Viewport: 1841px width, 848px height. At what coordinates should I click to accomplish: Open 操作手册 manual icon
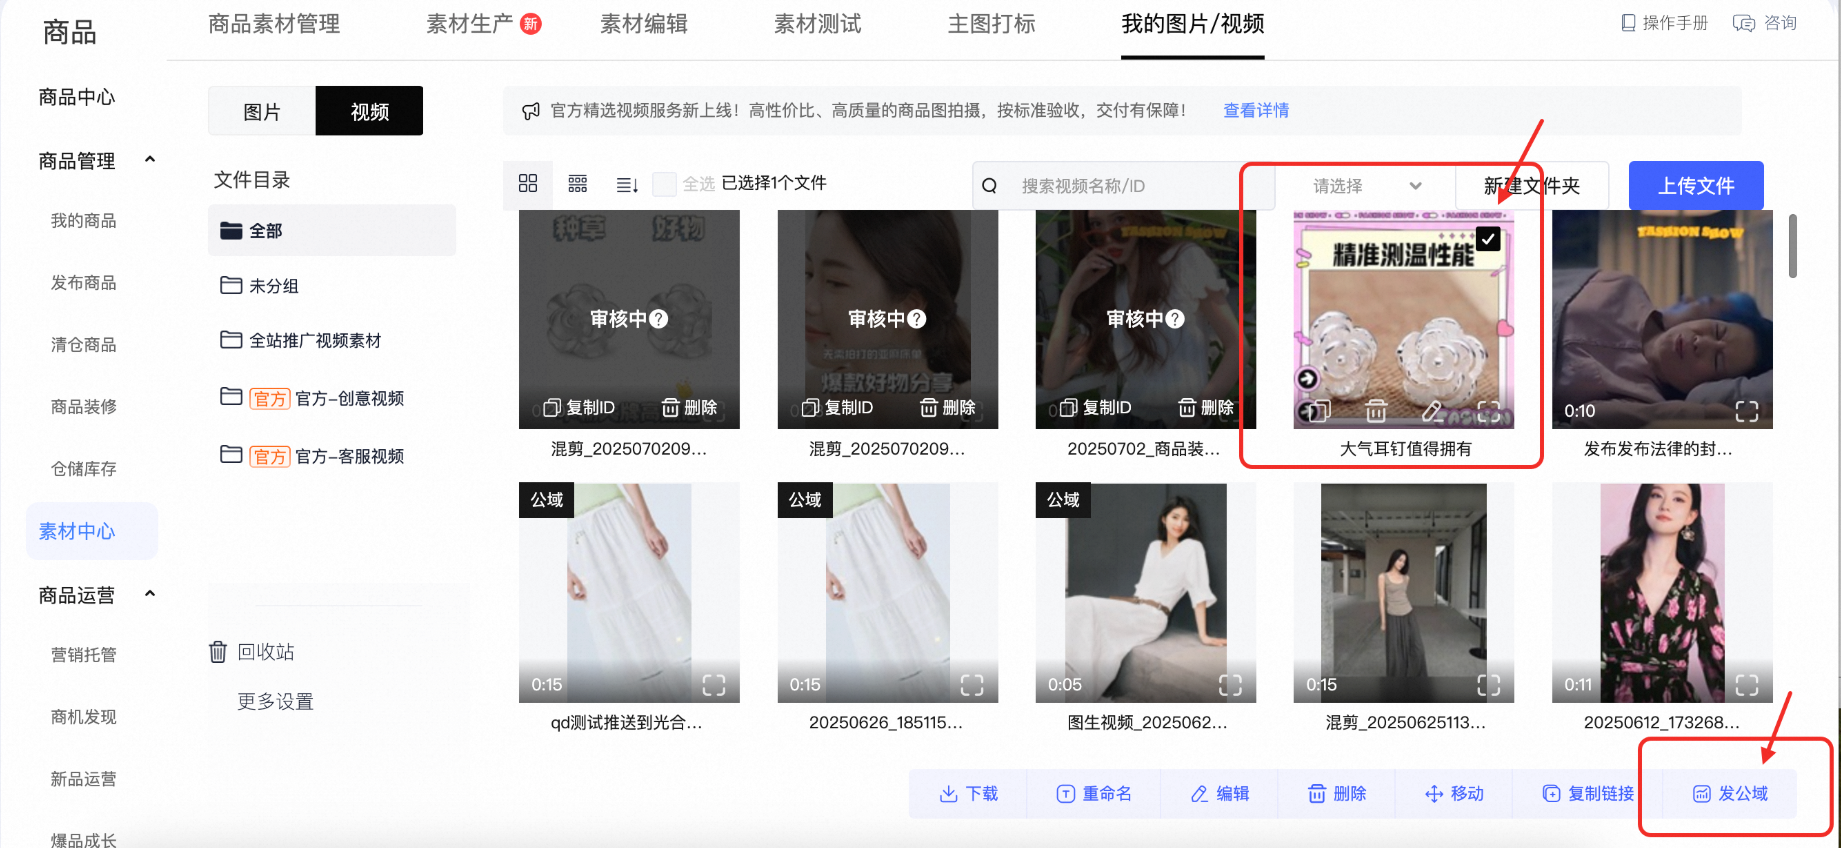point(1628,23)
